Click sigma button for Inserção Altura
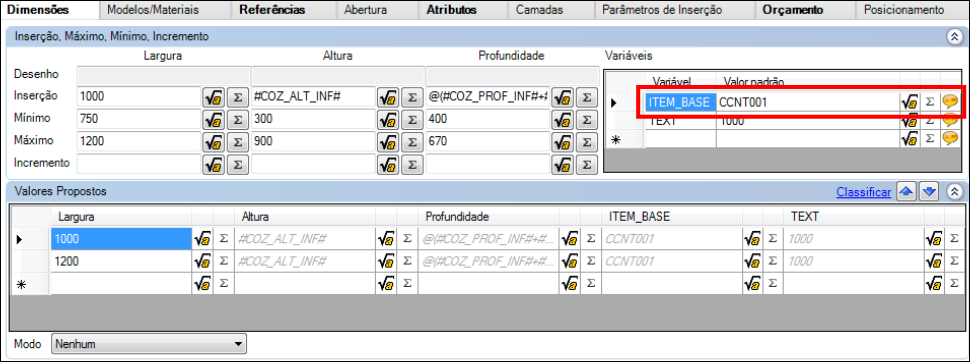This screenshot has height=362, width=970. tap(411, 97)
